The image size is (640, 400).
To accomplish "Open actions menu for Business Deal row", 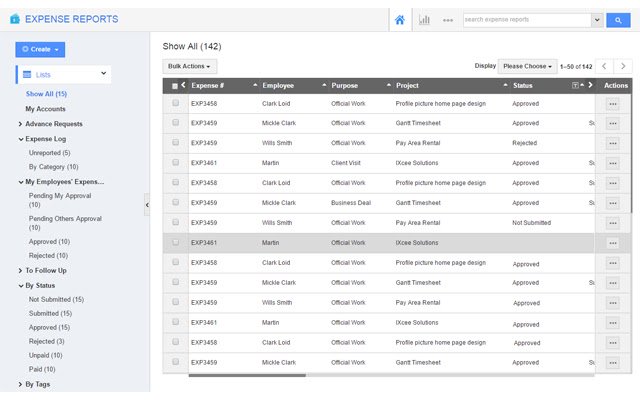I will click(613, 203).
